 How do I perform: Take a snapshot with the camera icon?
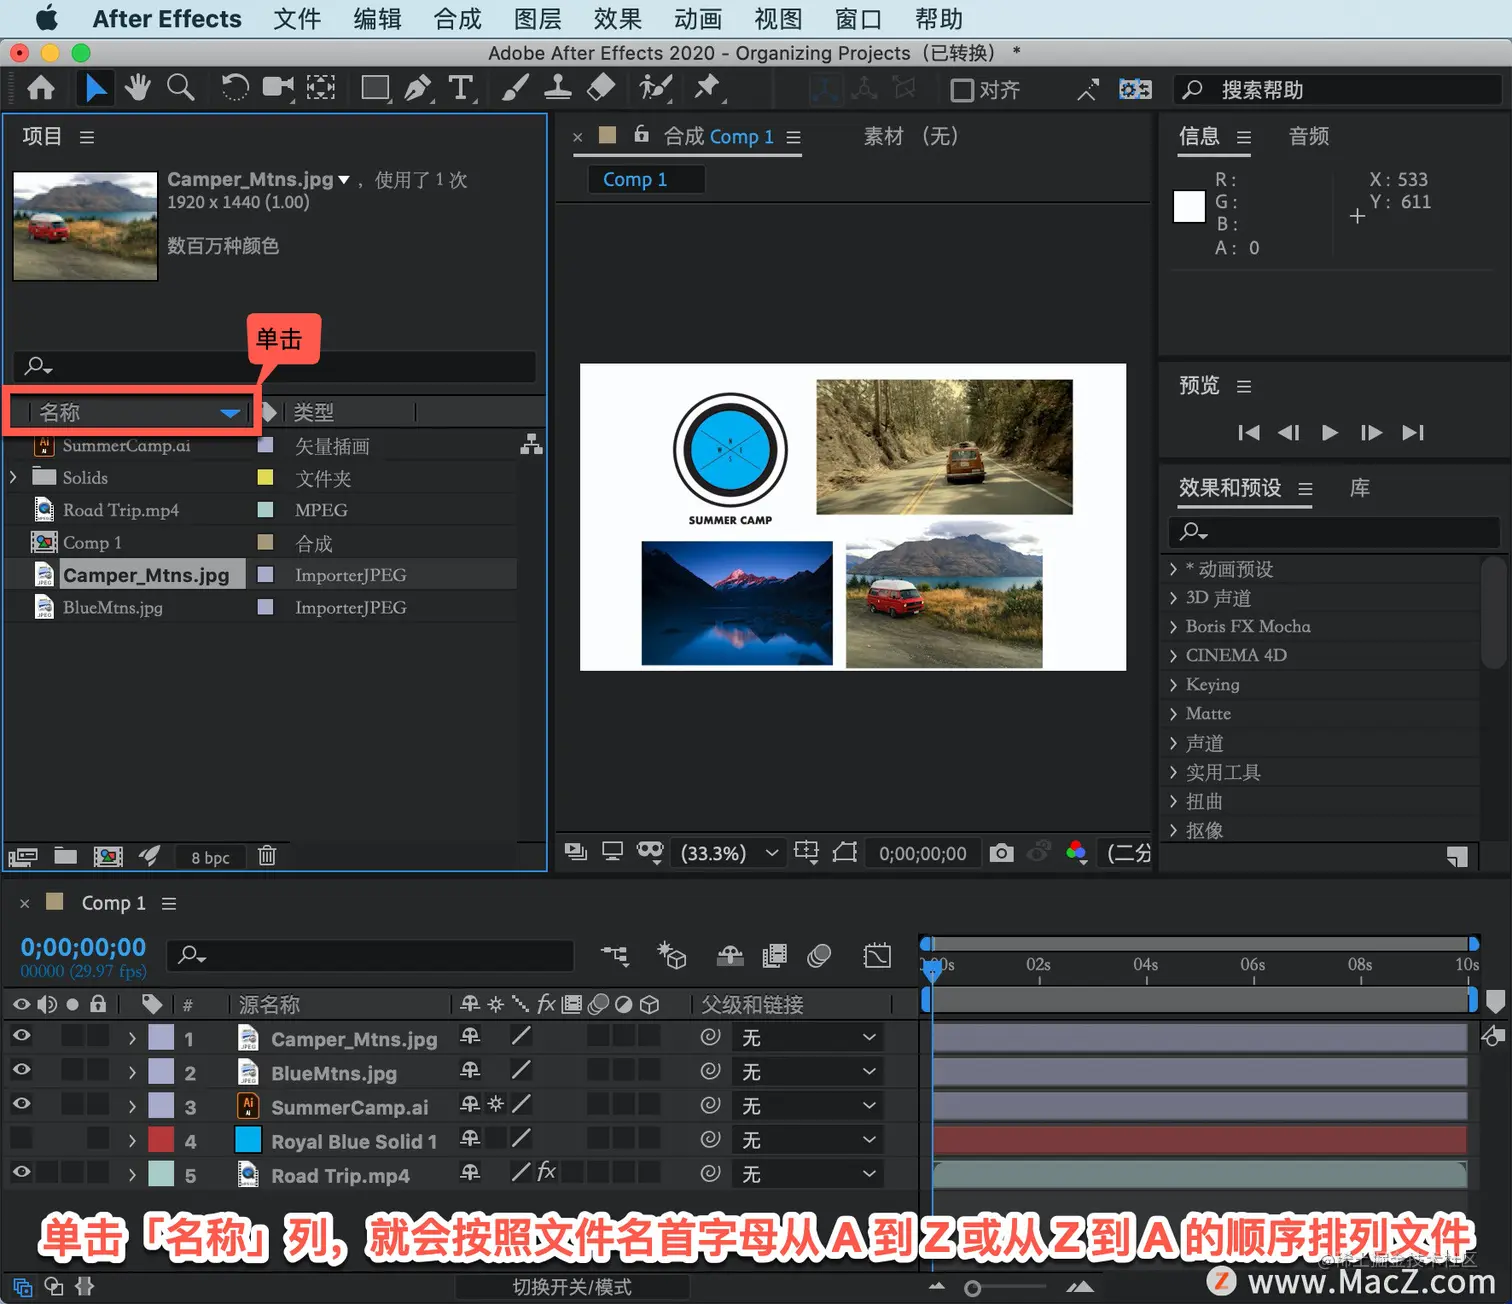click(1001, 853)
